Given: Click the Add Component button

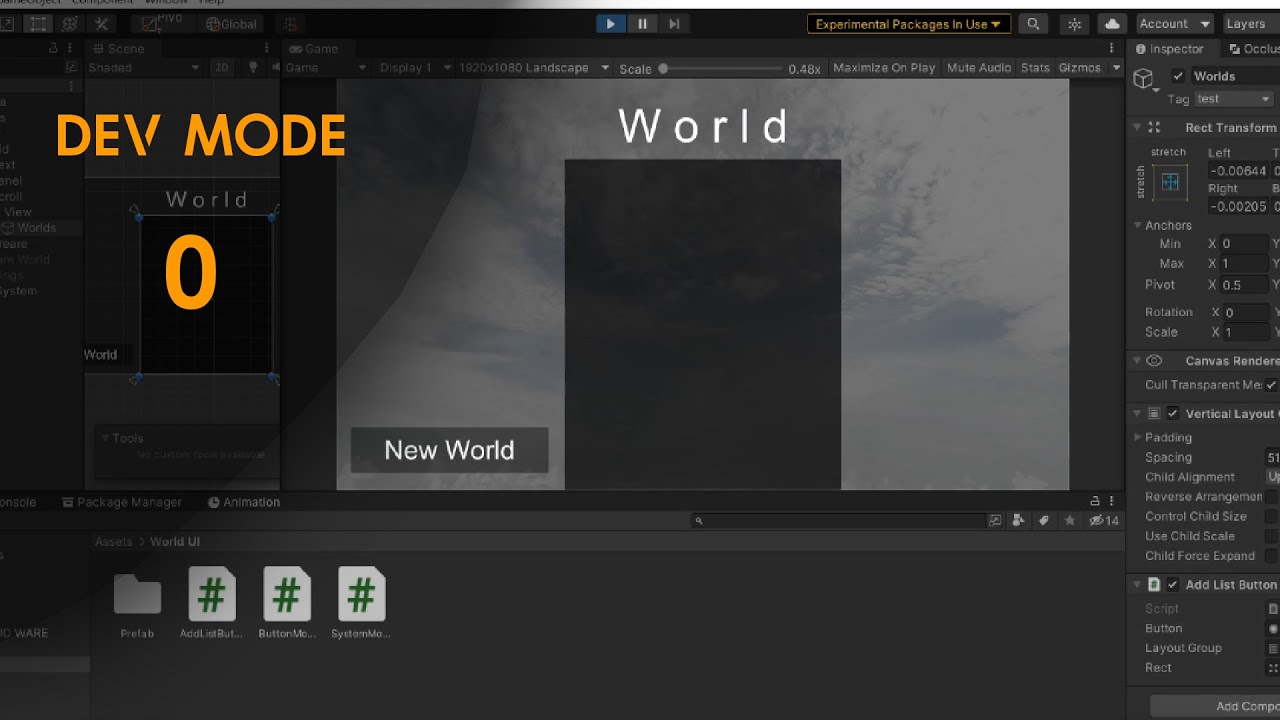Looking at the screenshot, I should pyautogui.click(x=1215, y=706).
